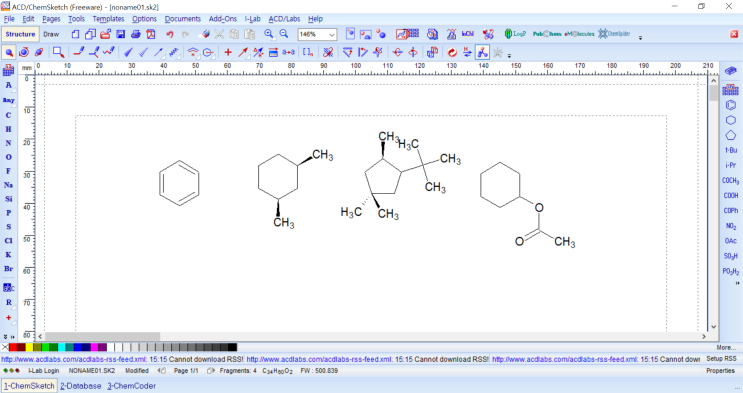Click the red circular rotate icon

click(452, 52)
